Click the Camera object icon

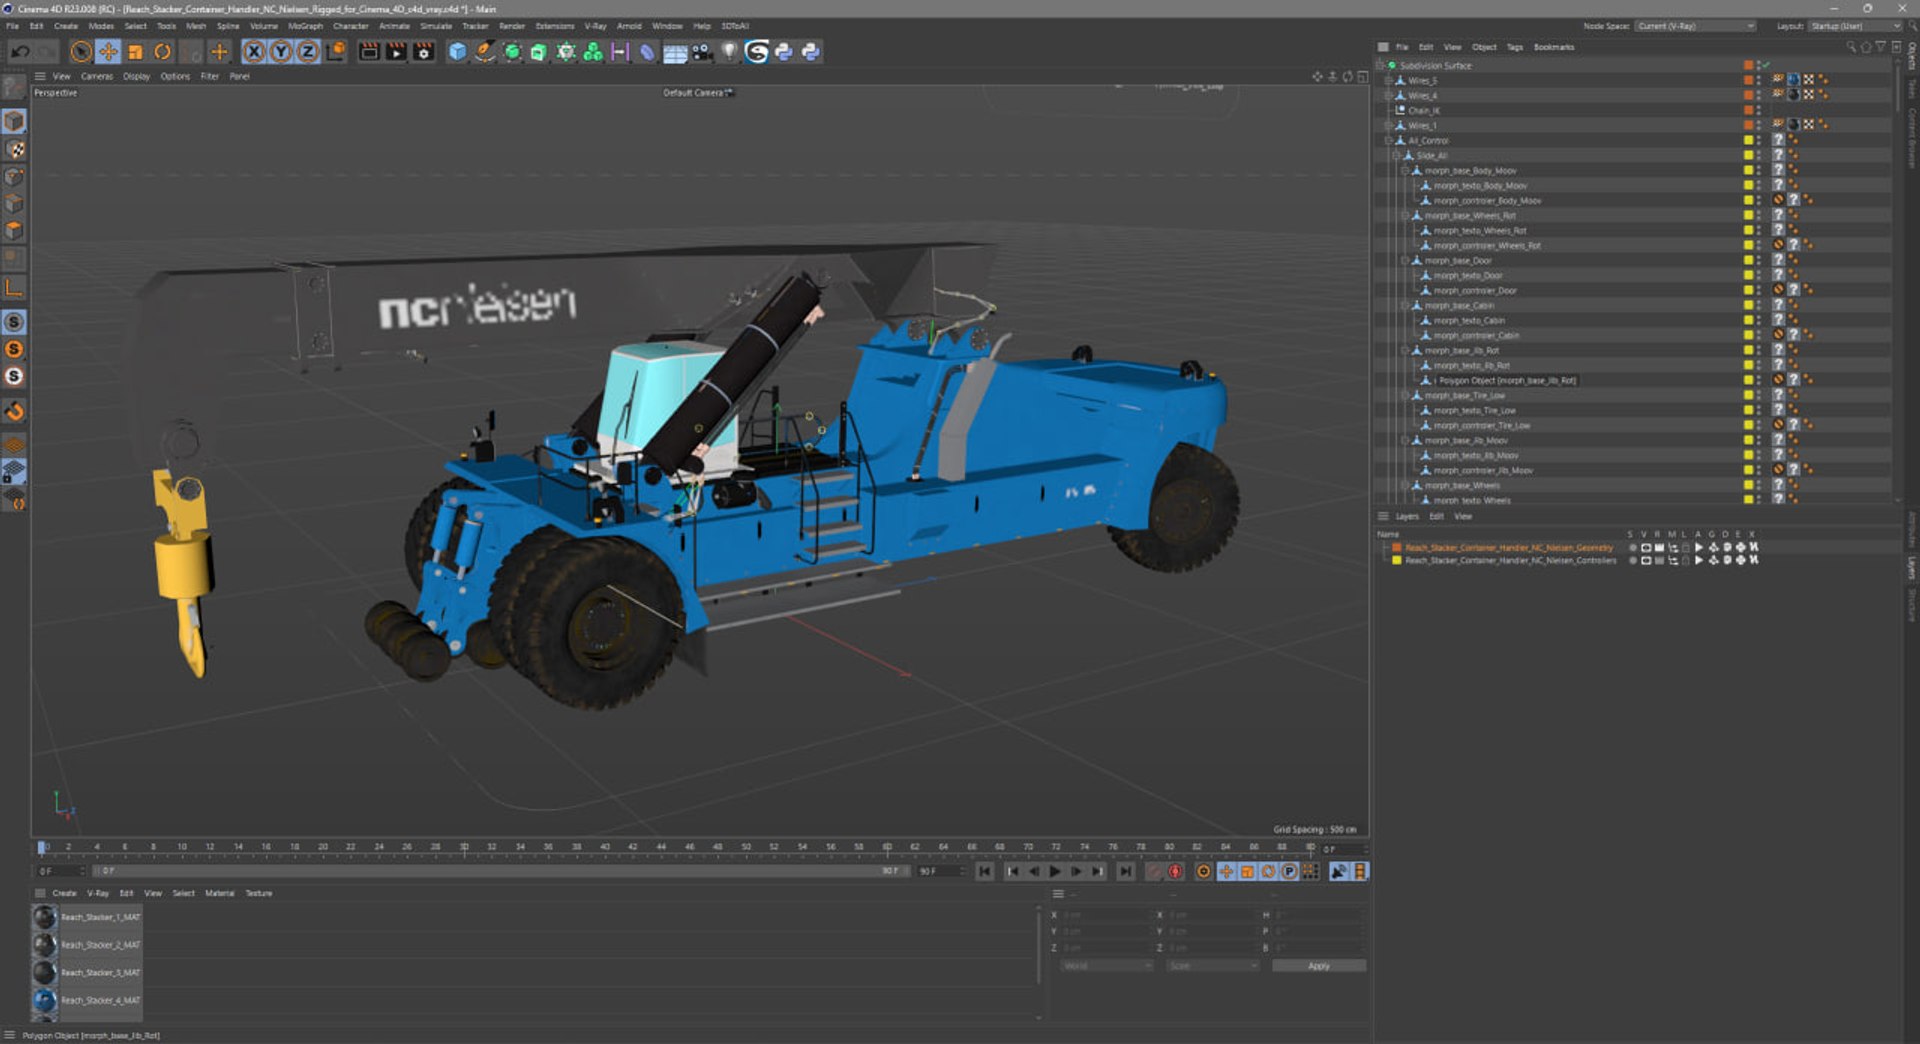pos(702,52)
